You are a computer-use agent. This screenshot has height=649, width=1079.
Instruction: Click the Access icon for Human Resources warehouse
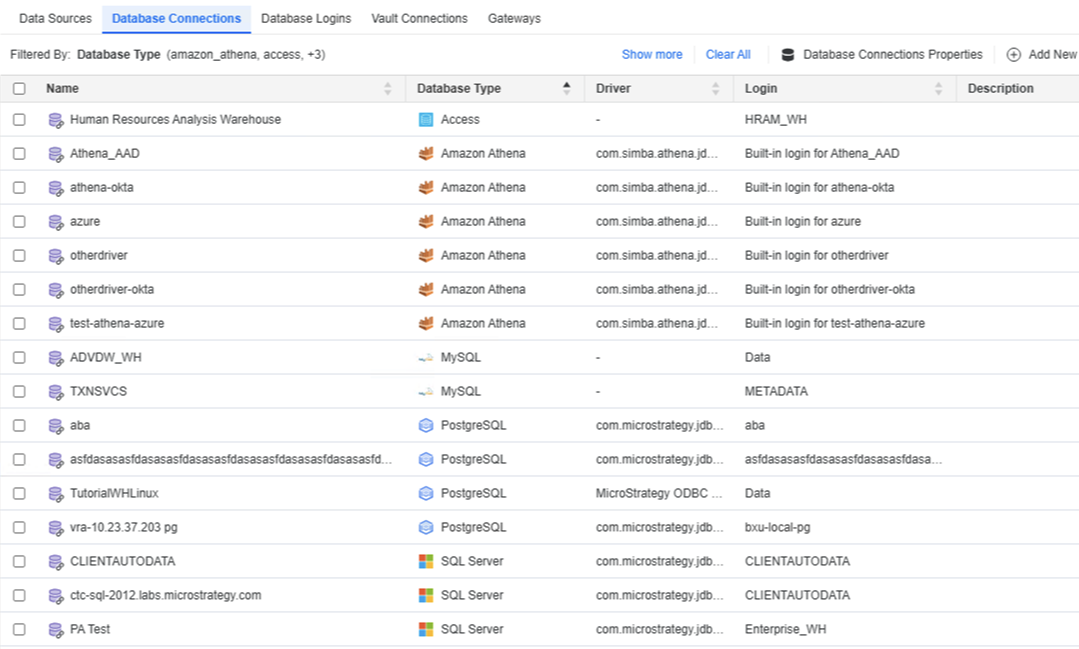426,120
